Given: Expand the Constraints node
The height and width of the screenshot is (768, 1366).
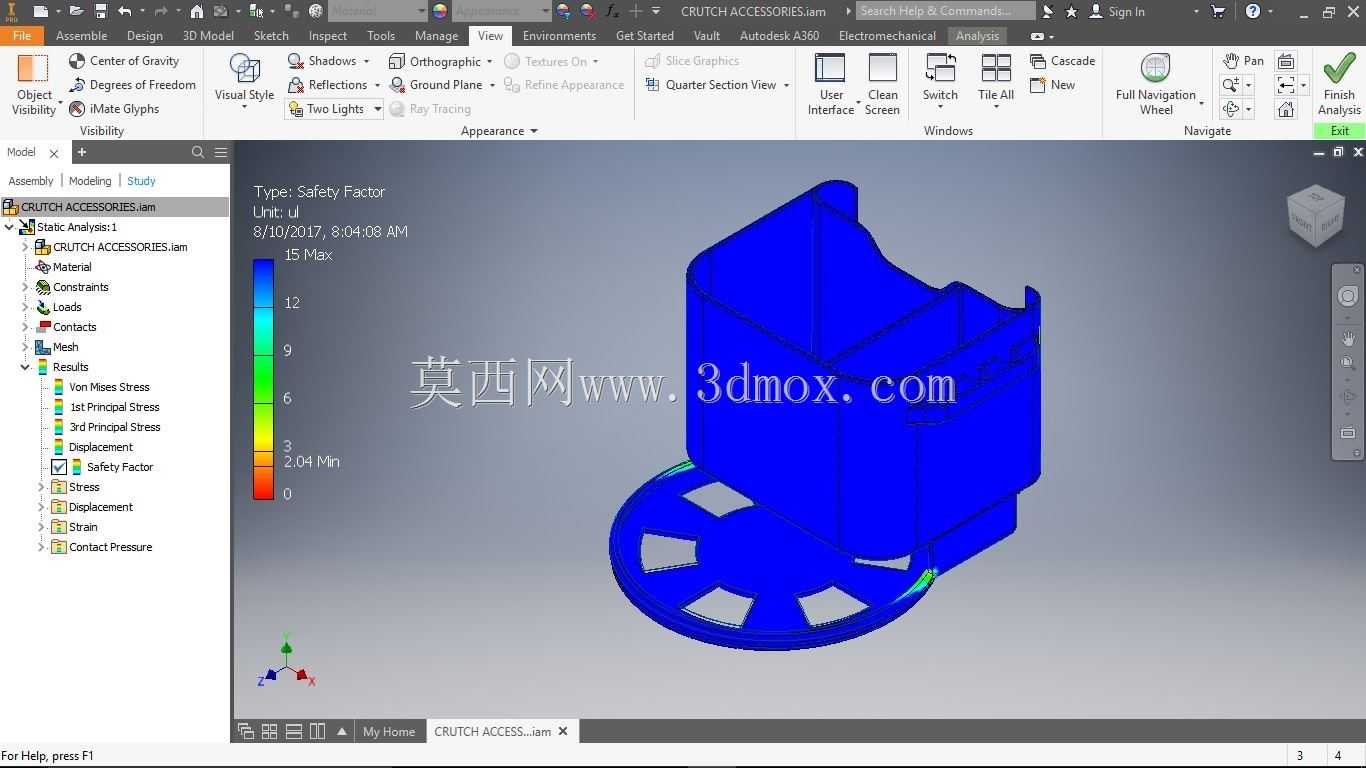Looking at the screenshot, I should (x=25, y=287).
